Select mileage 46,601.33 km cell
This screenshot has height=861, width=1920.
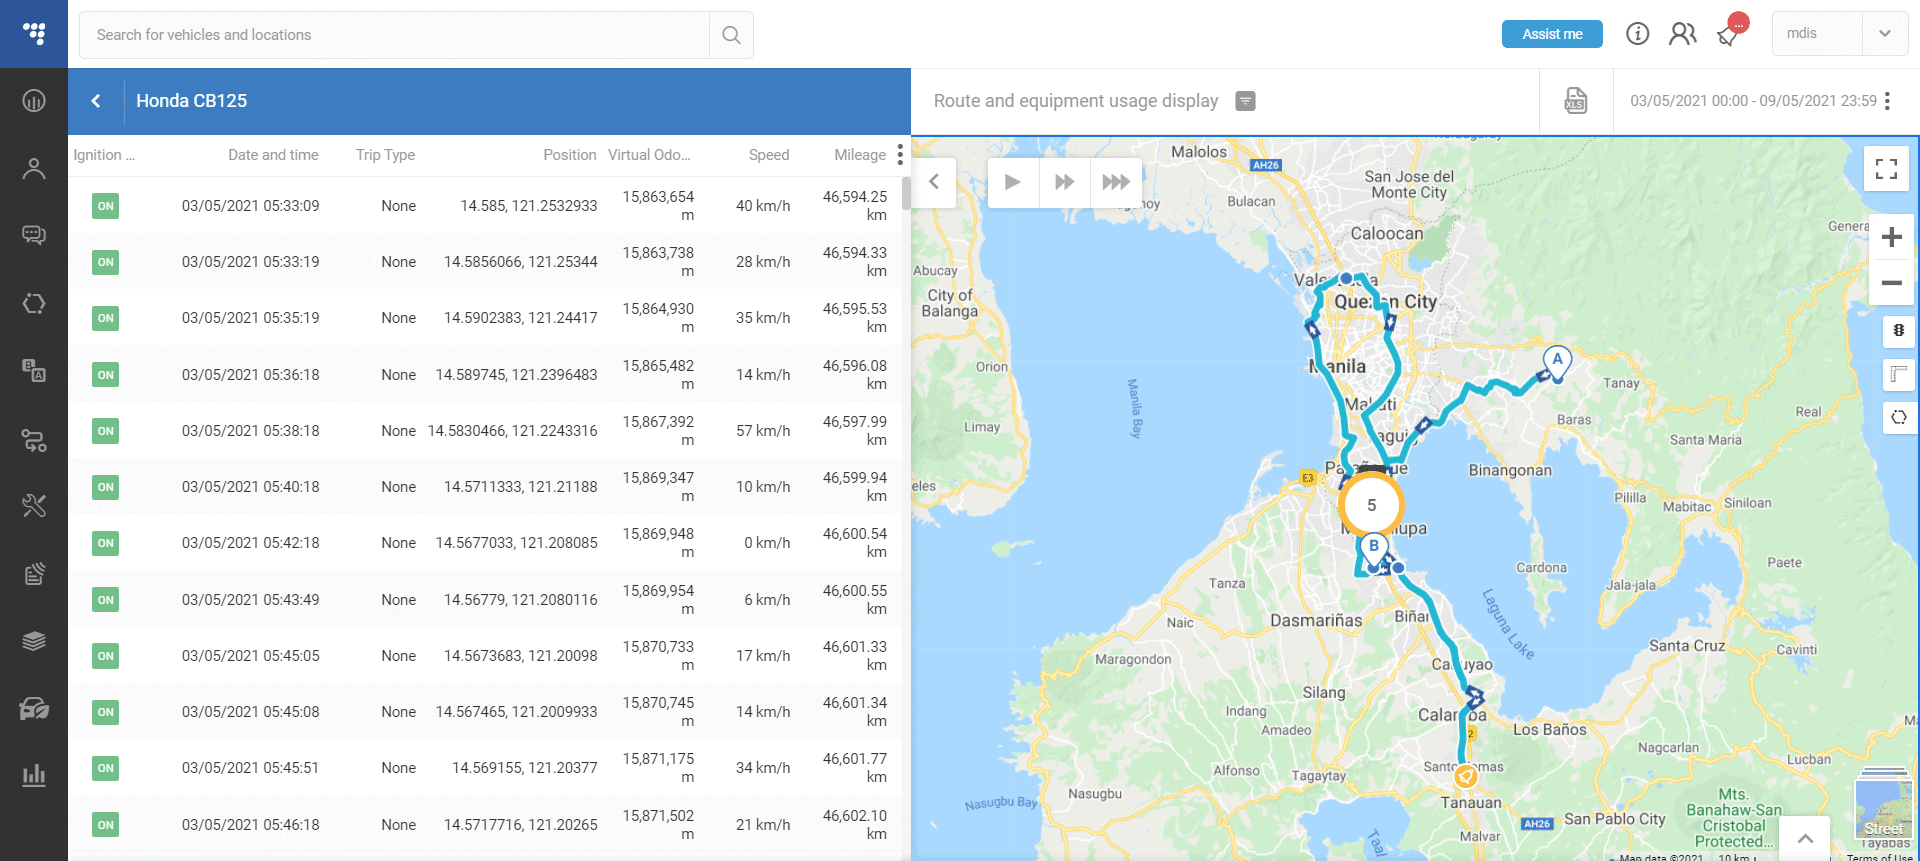(855, 656)
